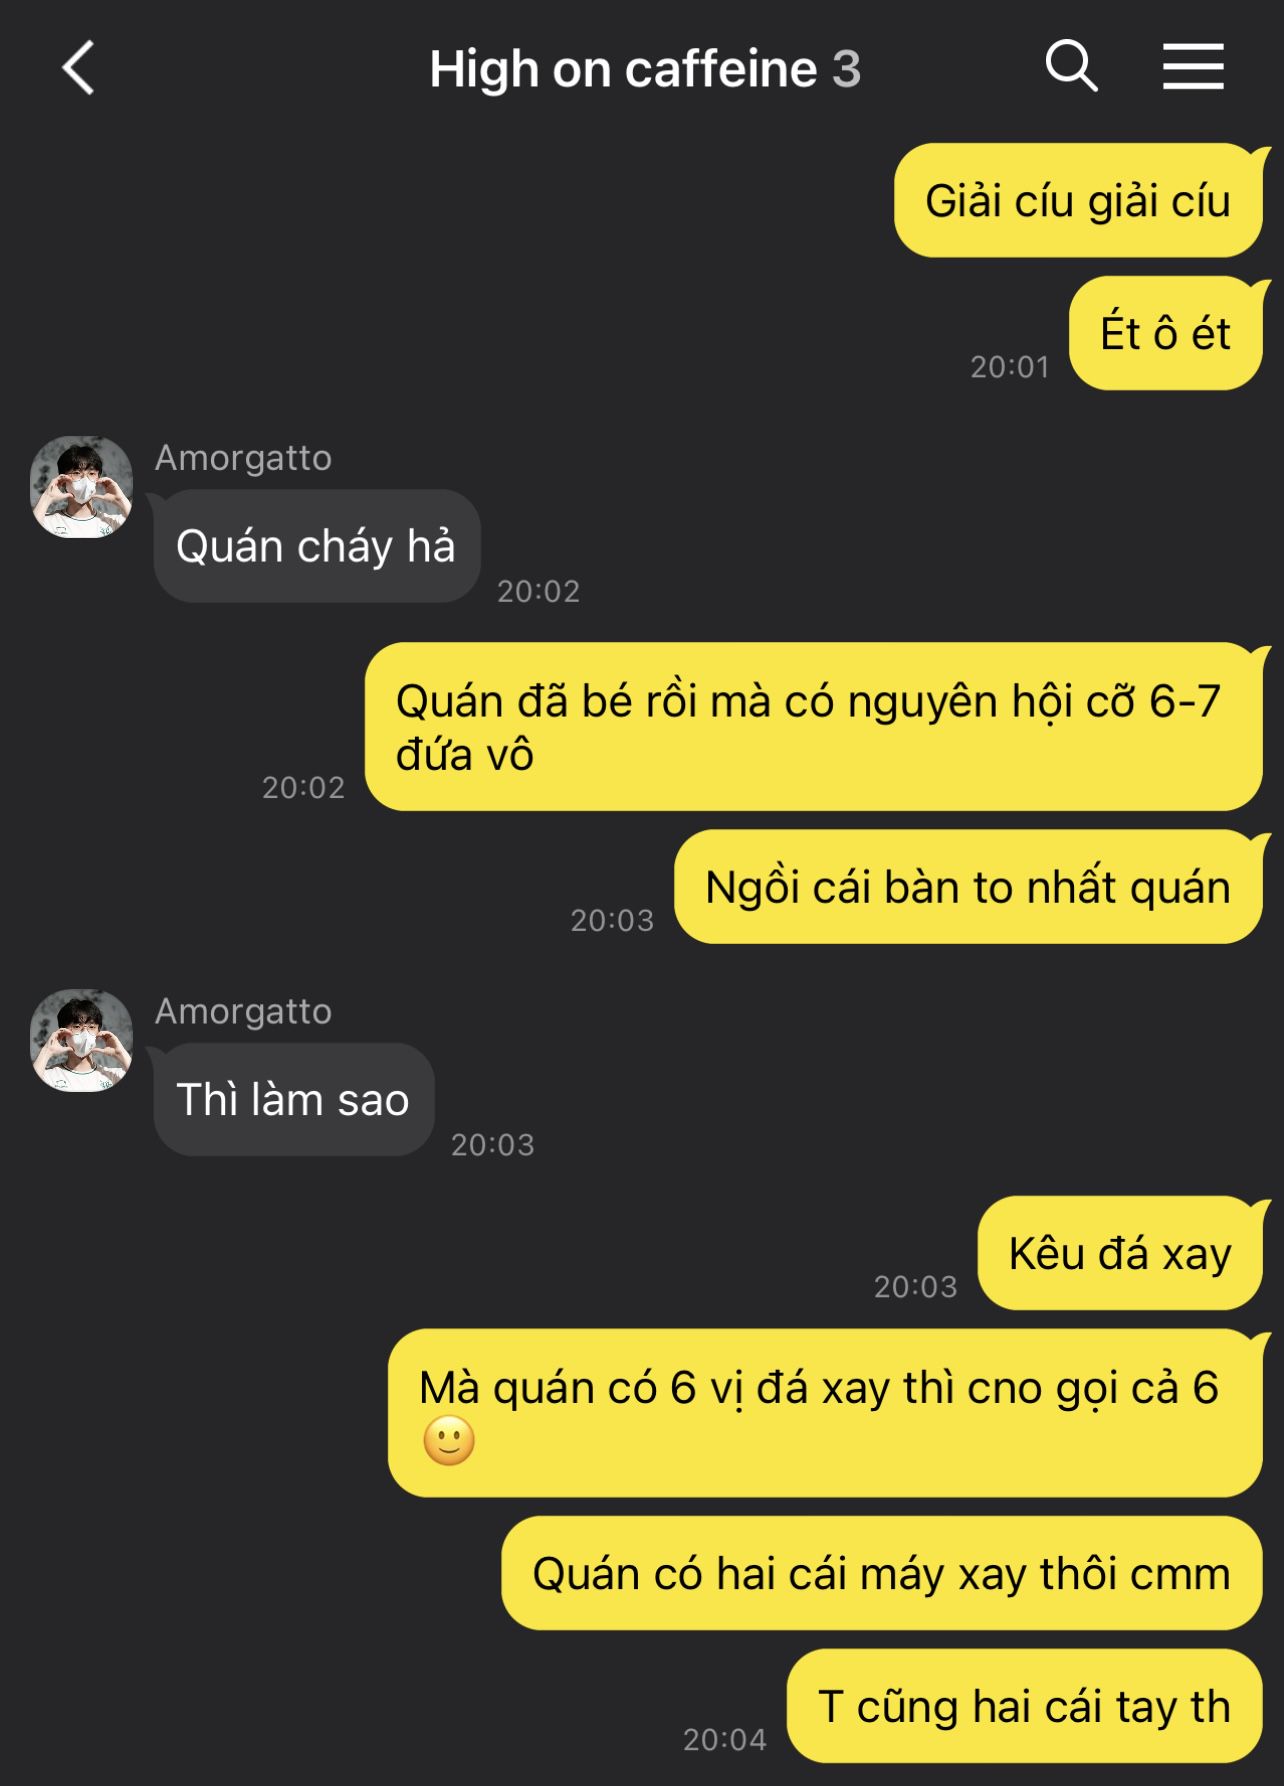Viewport: 1284px width, 1786px height.
Task: Select the "Ét ô ét" message bubble
Action: pos(1166,333)
